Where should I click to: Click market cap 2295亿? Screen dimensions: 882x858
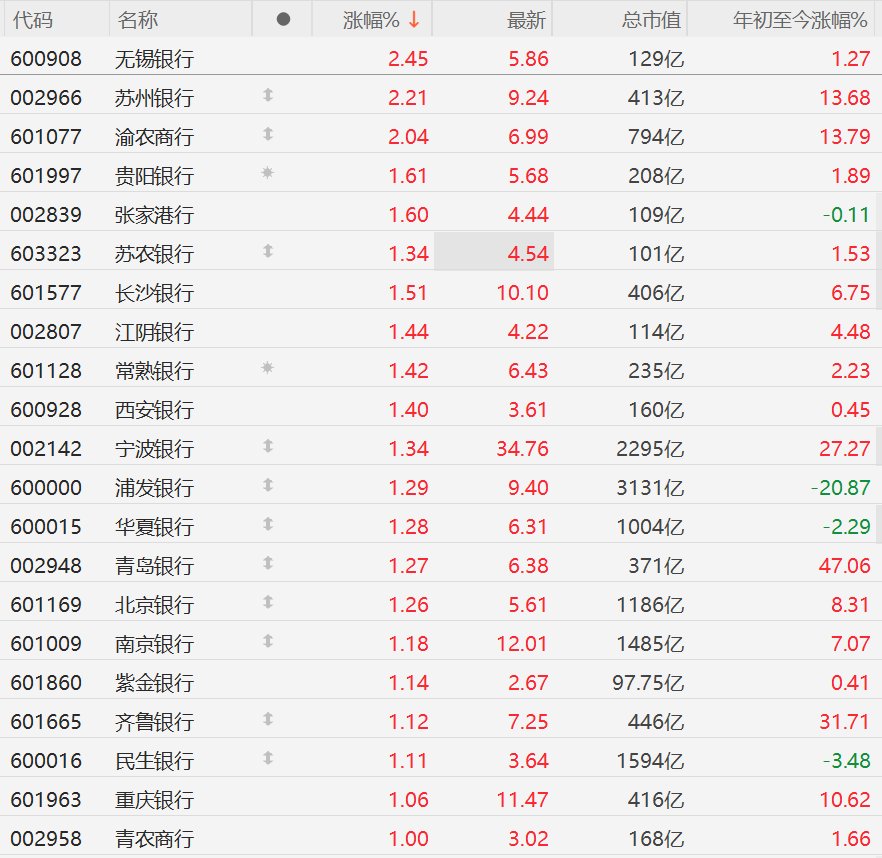[x=650, y=448]
